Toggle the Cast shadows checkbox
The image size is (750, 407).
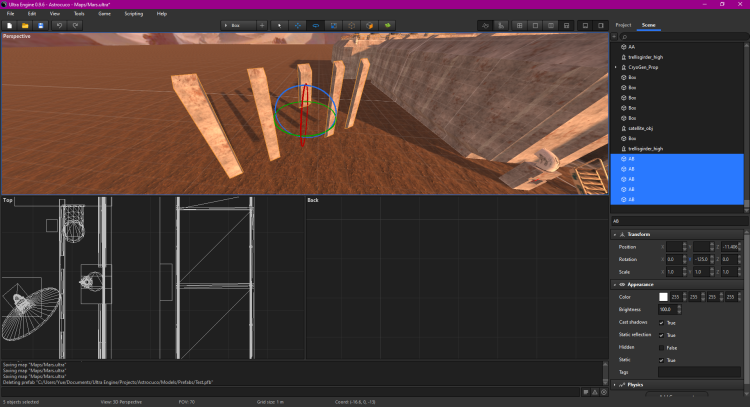click(661, 323)
